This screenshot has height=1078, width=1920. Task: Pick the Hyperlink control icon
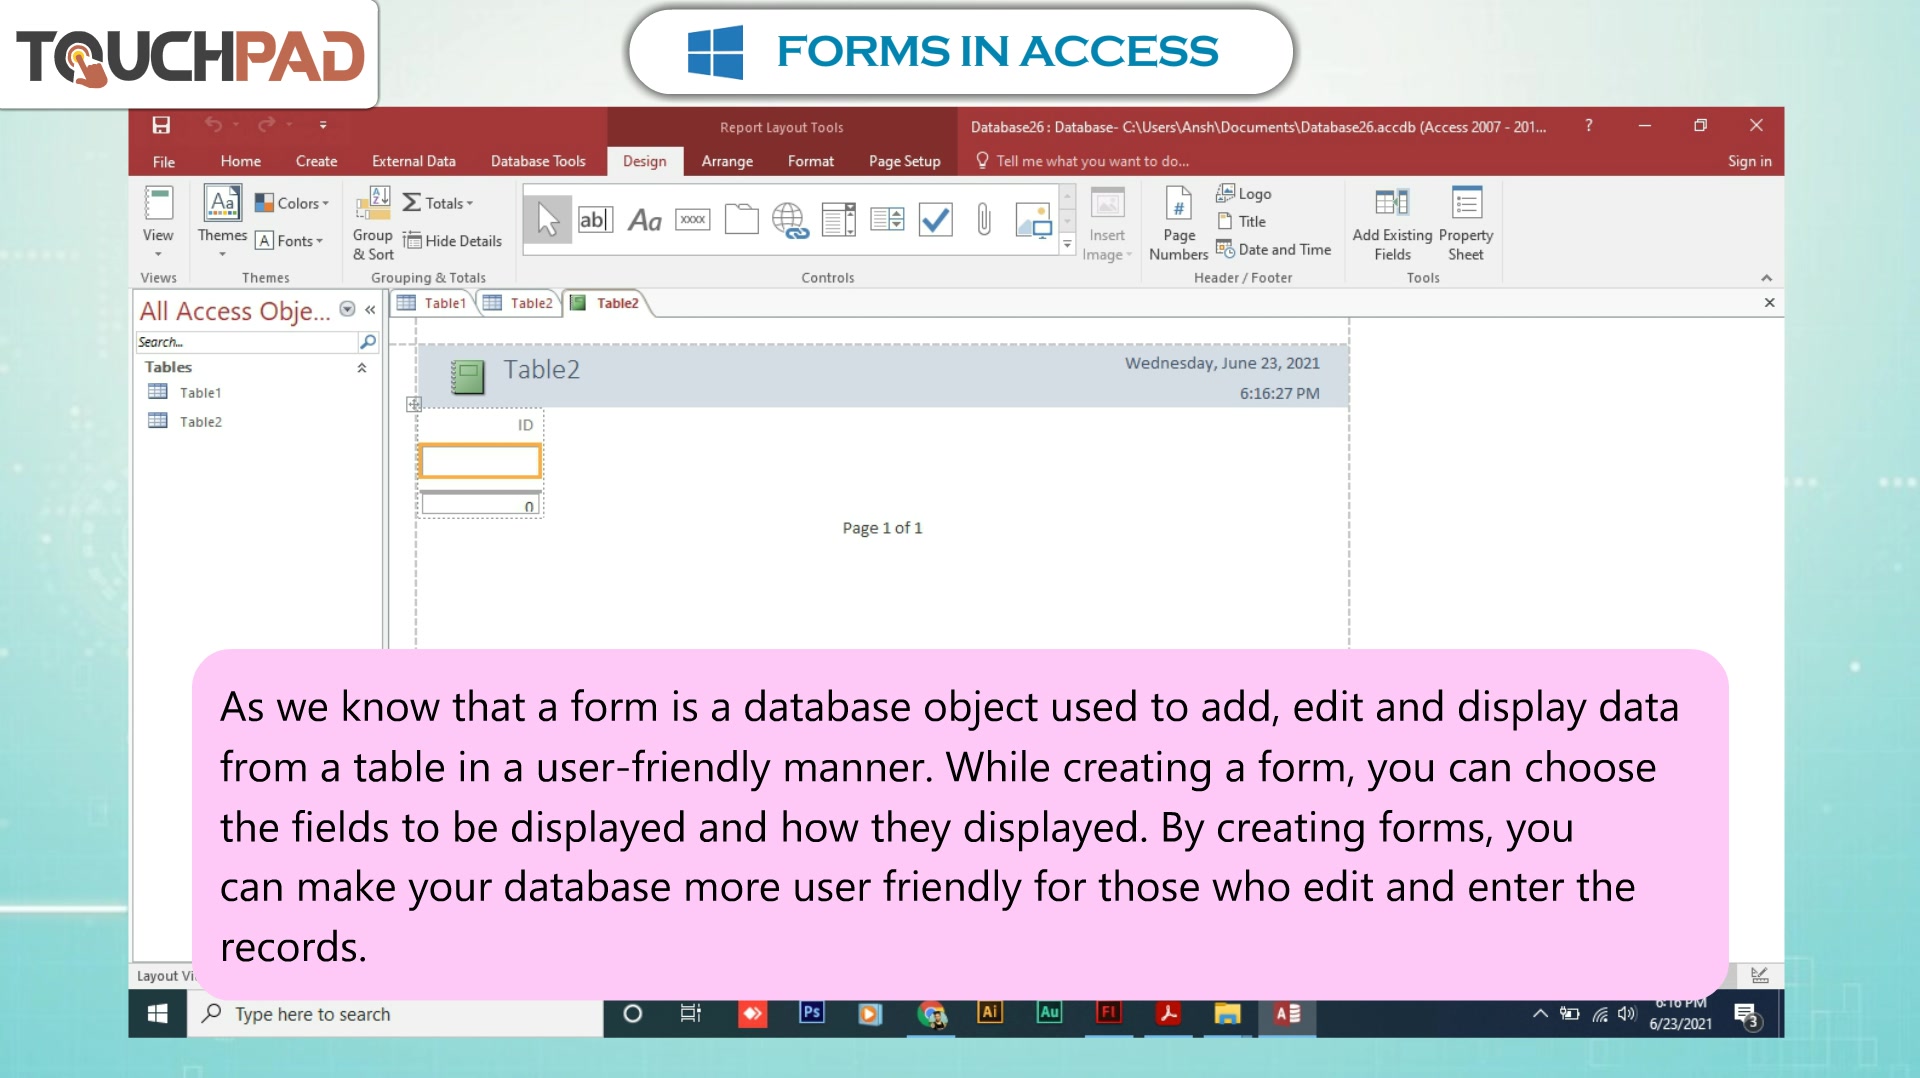pos(790,220)
